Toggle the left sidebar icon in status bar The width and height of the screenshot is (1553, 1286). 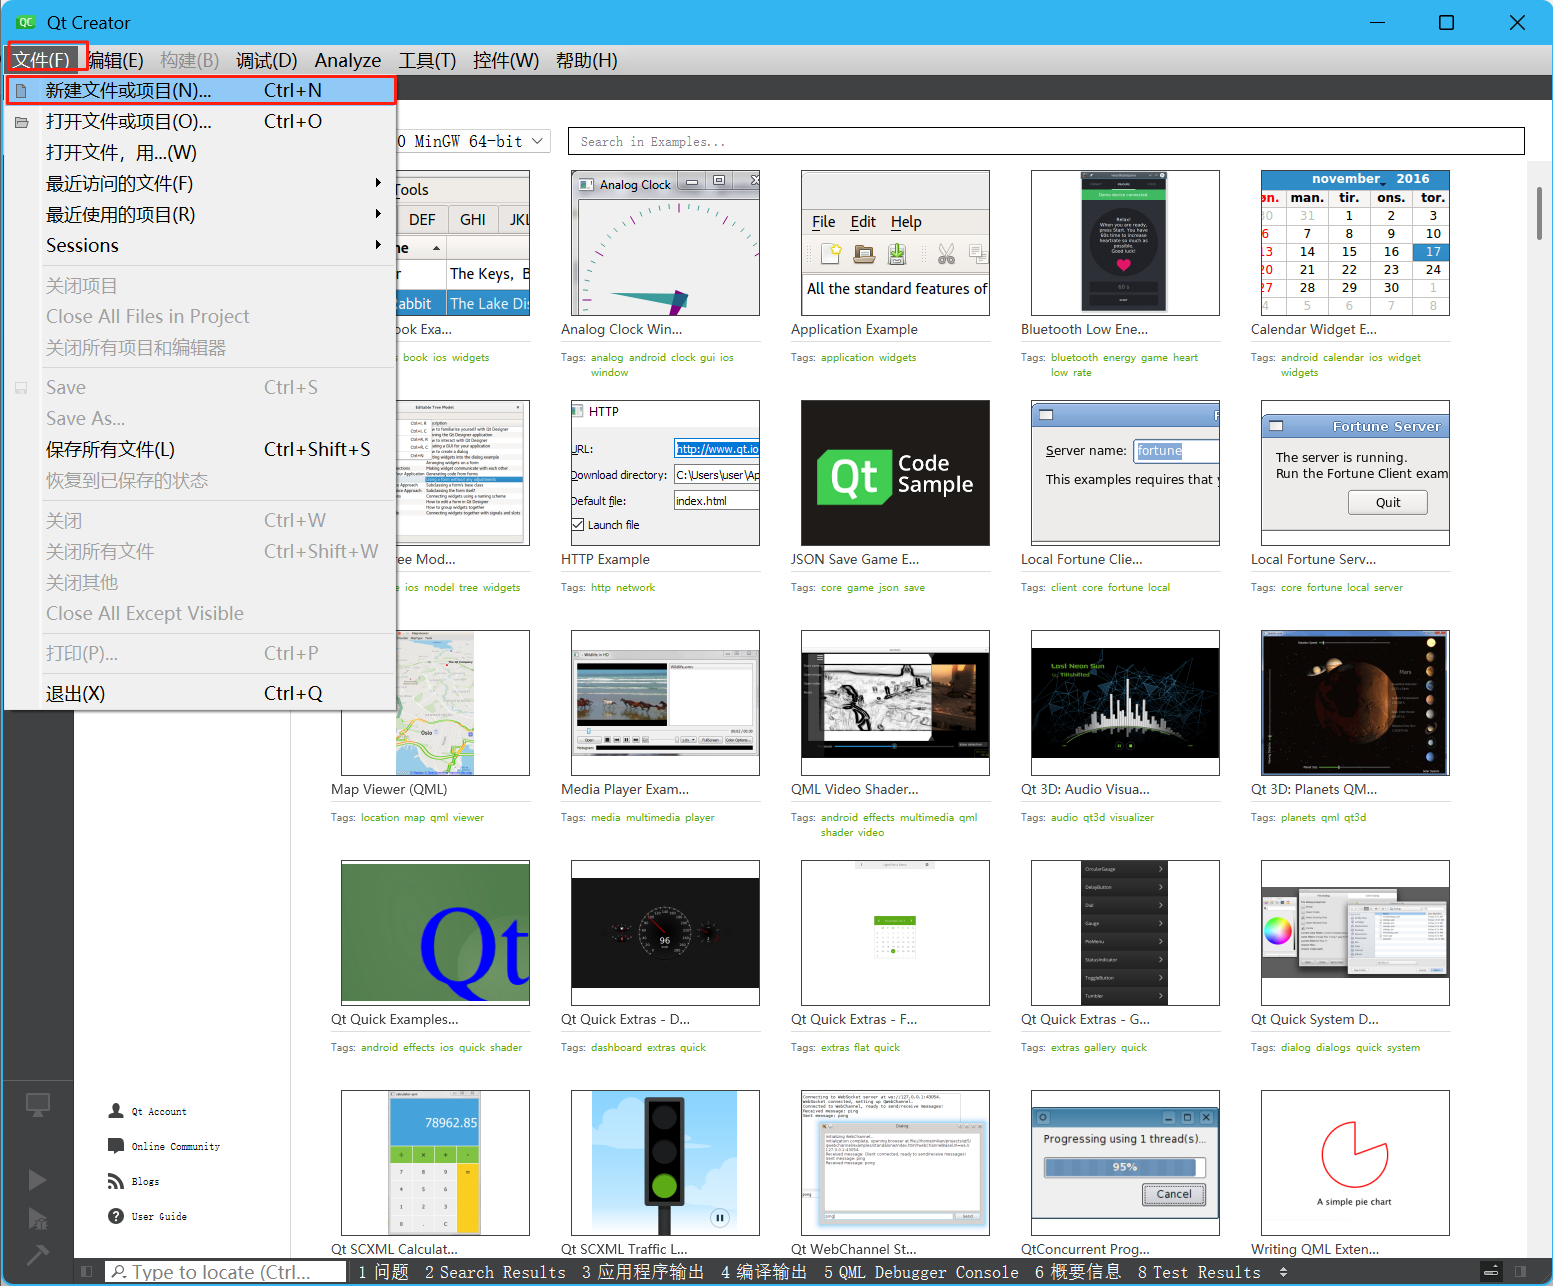coord(87,1272)
